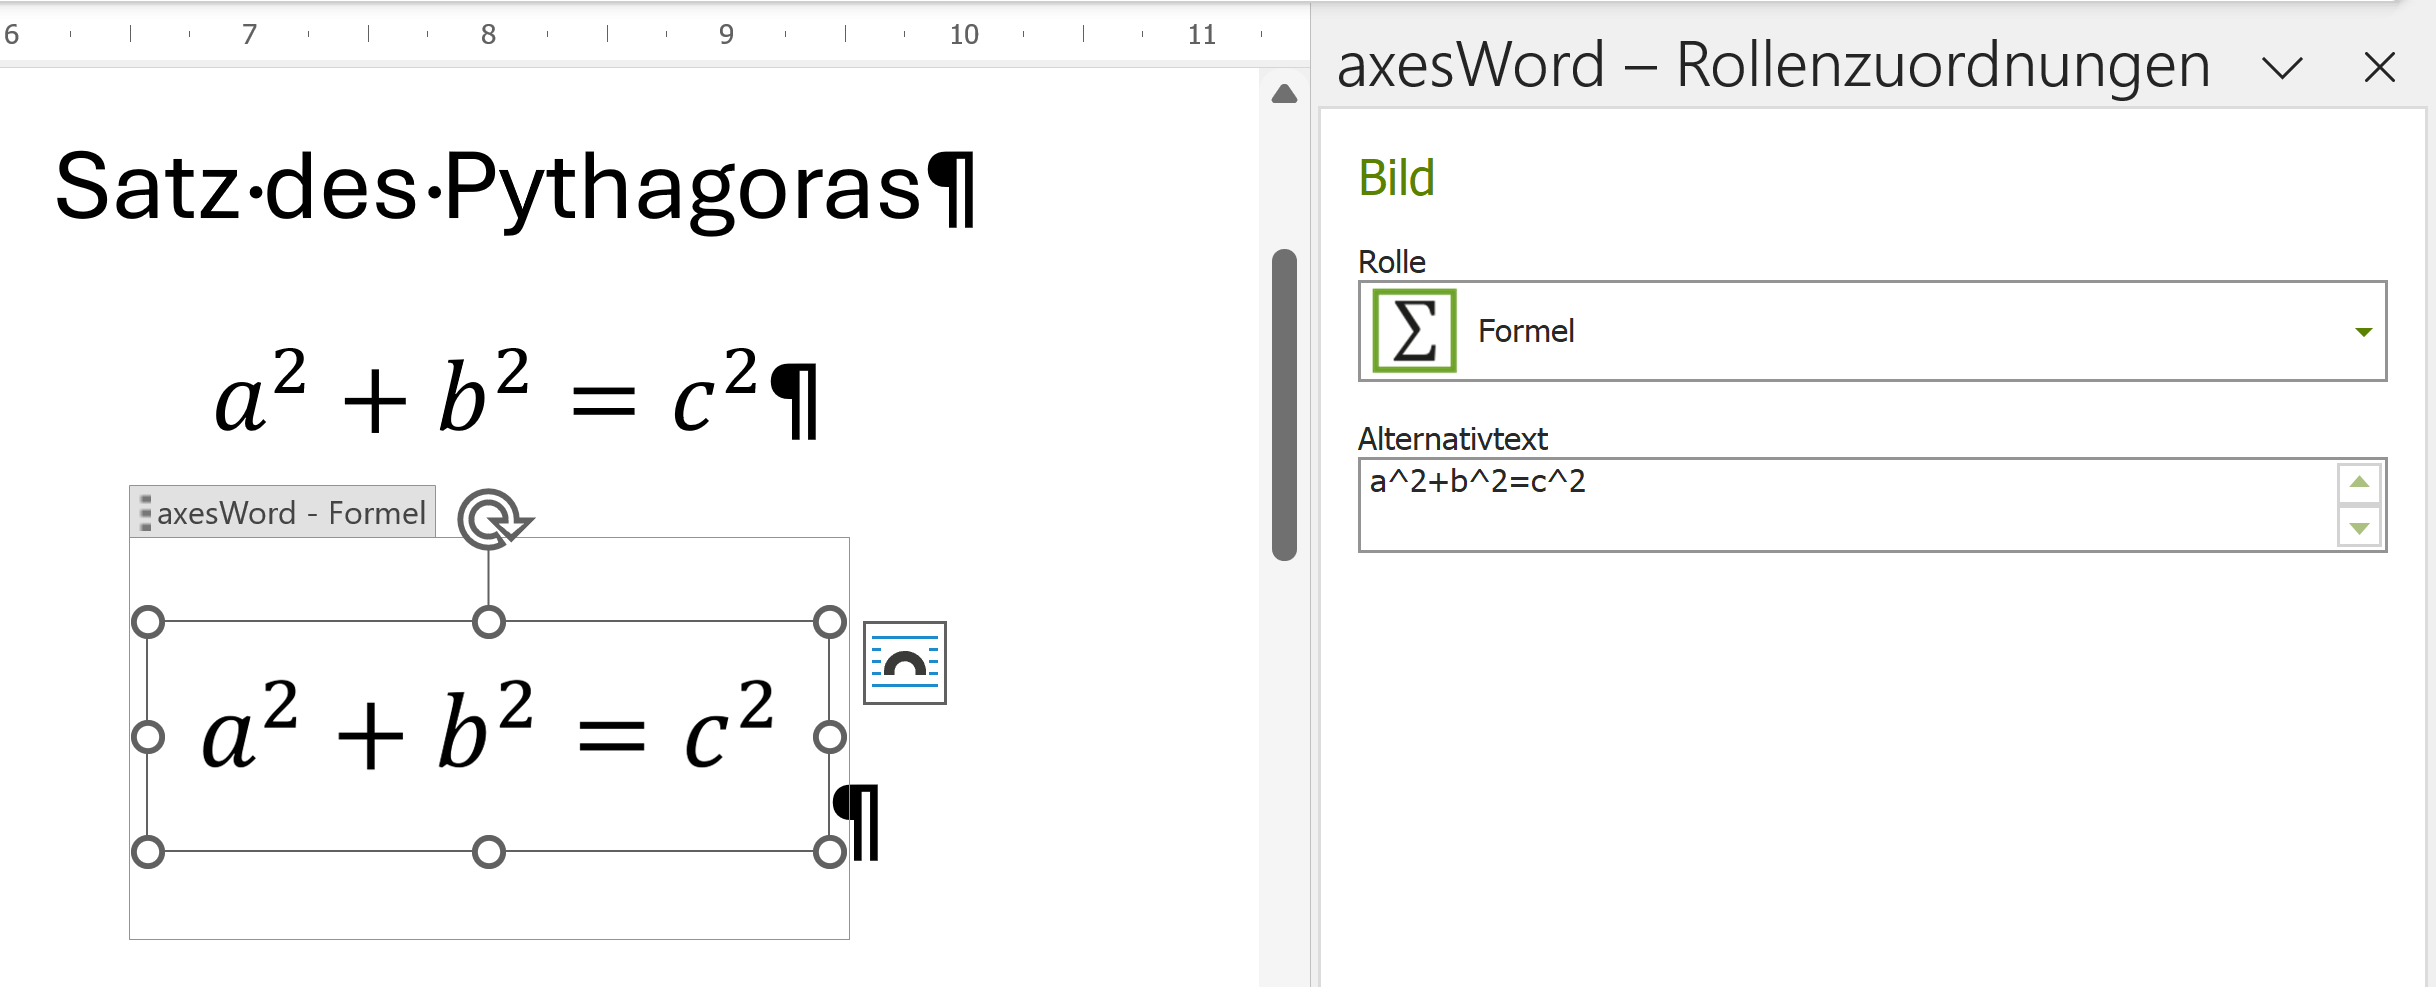Click the ruler at mark 8
The height and width of the screenshot is (987, 2436).
(488, 35)
